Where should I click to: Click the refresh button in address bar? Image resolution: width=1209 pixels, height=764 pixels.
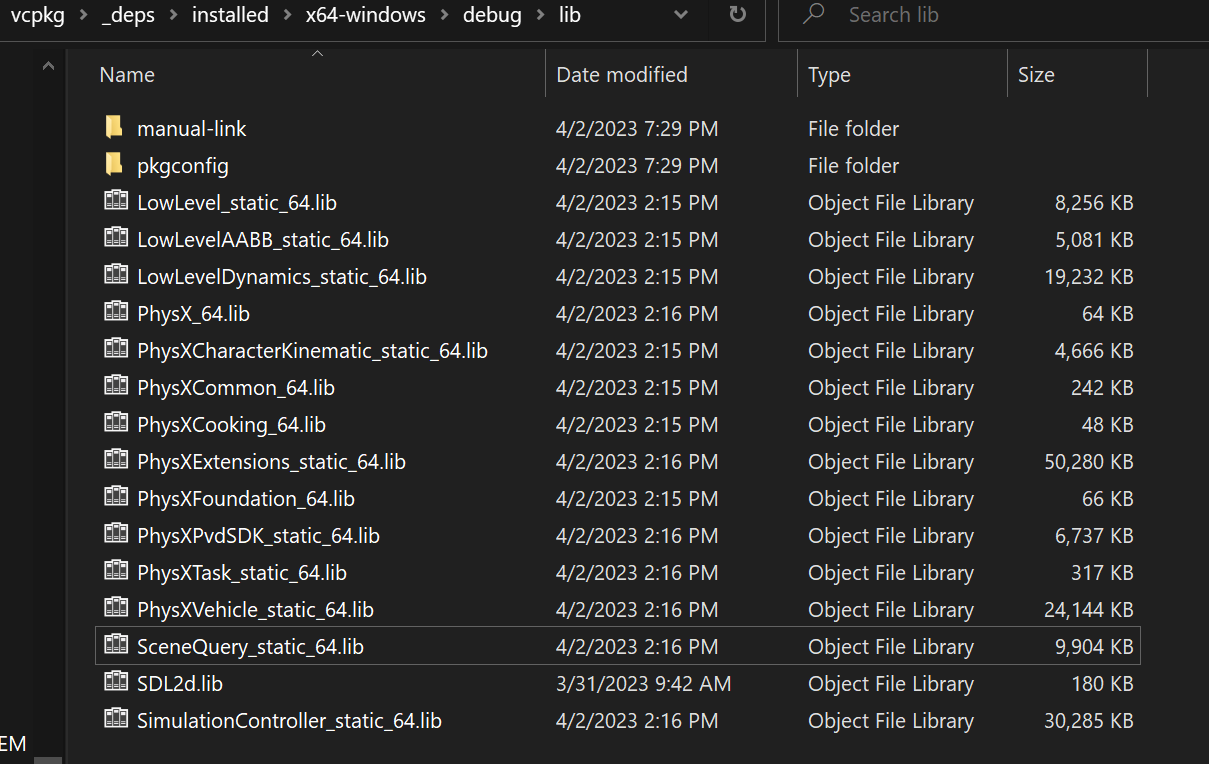click(x=736, y=14)
